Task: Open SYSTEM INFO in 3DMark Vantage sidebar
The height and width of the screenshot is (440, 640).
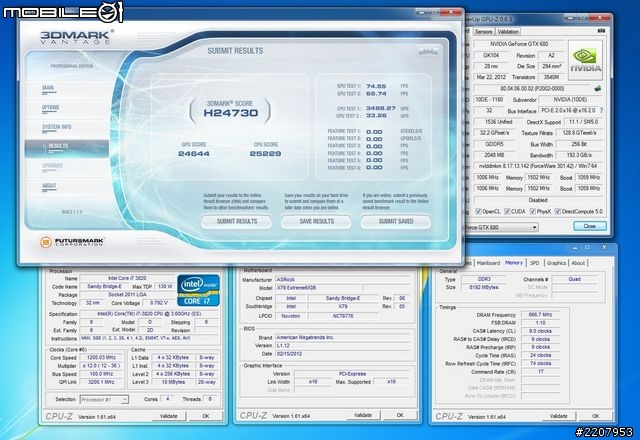Action: (x=56, y=128)
